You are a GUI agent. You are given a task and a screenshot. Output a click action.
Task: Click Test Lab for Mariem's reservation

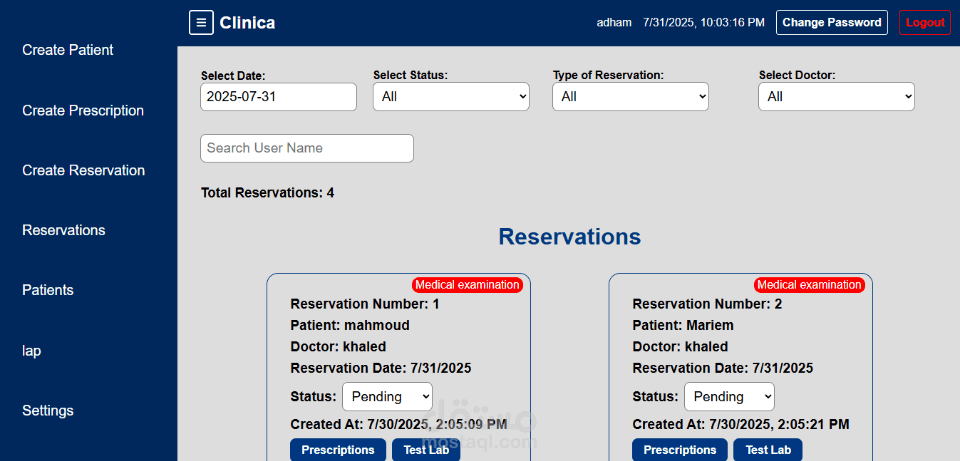[x=768, y=450]
